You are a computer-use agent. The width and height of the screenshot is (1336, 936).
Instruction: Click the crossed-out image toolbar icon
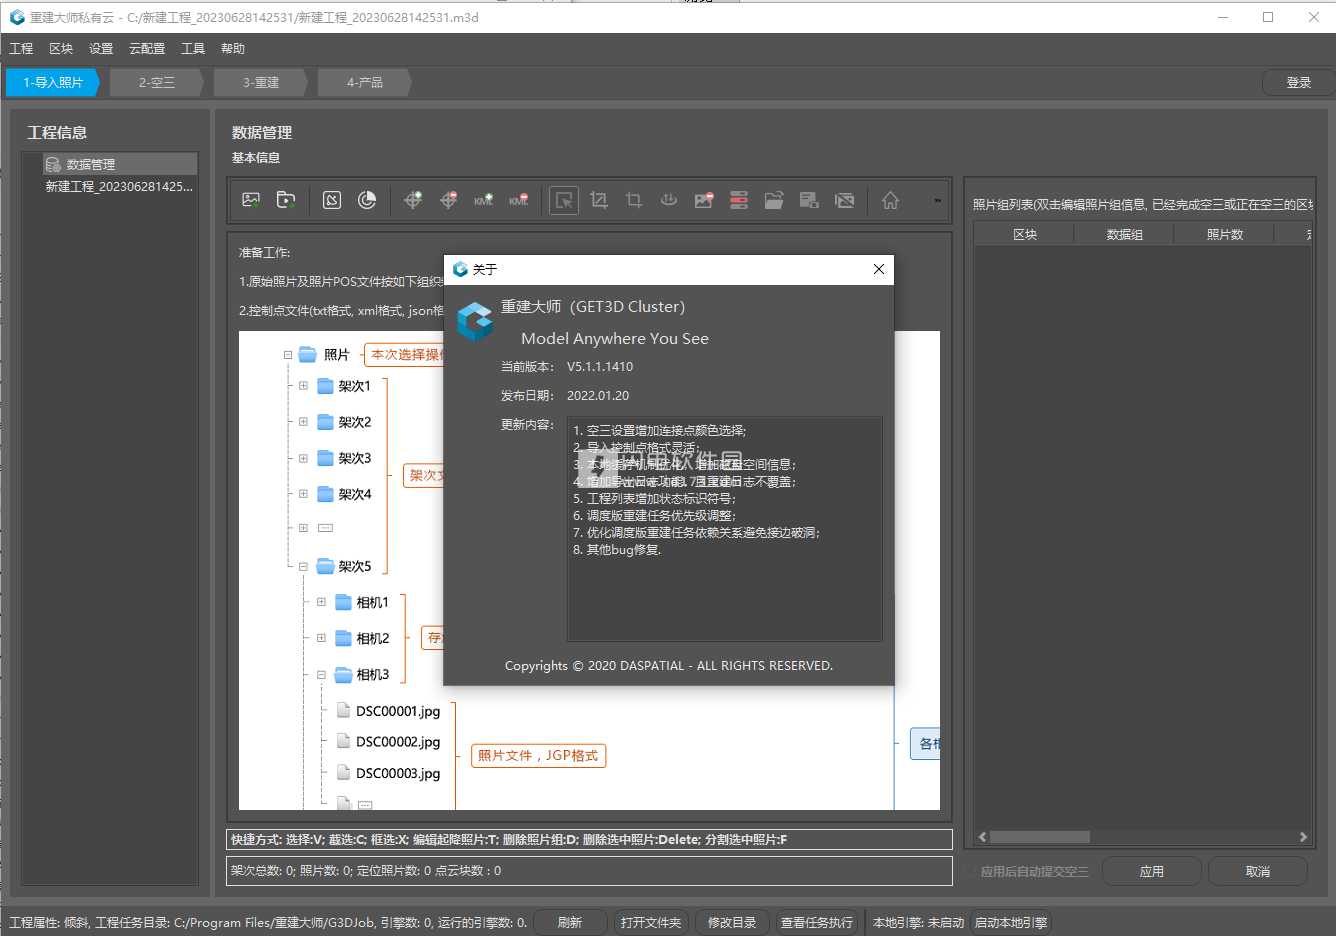[x=844, y=200]
